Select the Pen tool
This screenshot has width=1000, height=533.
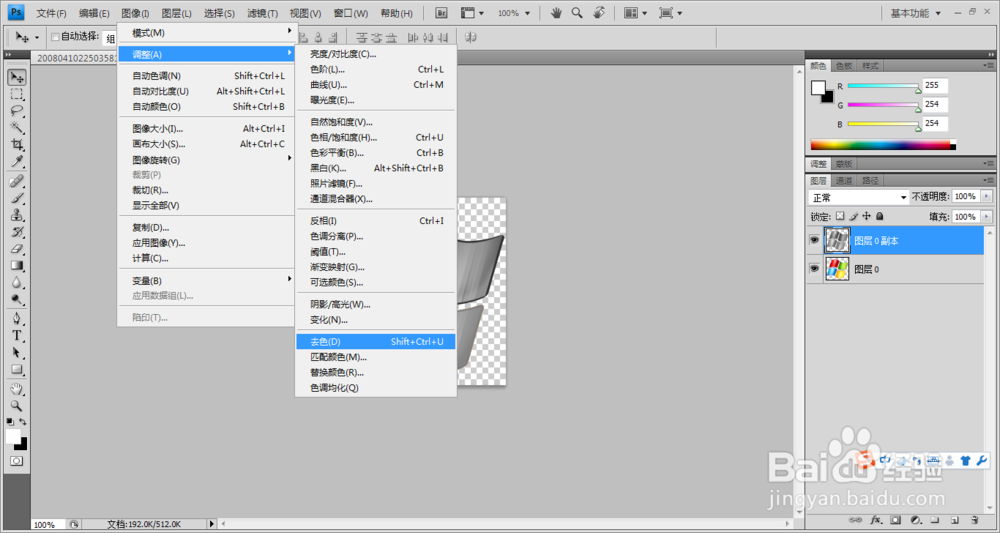(x=17, y=319)
